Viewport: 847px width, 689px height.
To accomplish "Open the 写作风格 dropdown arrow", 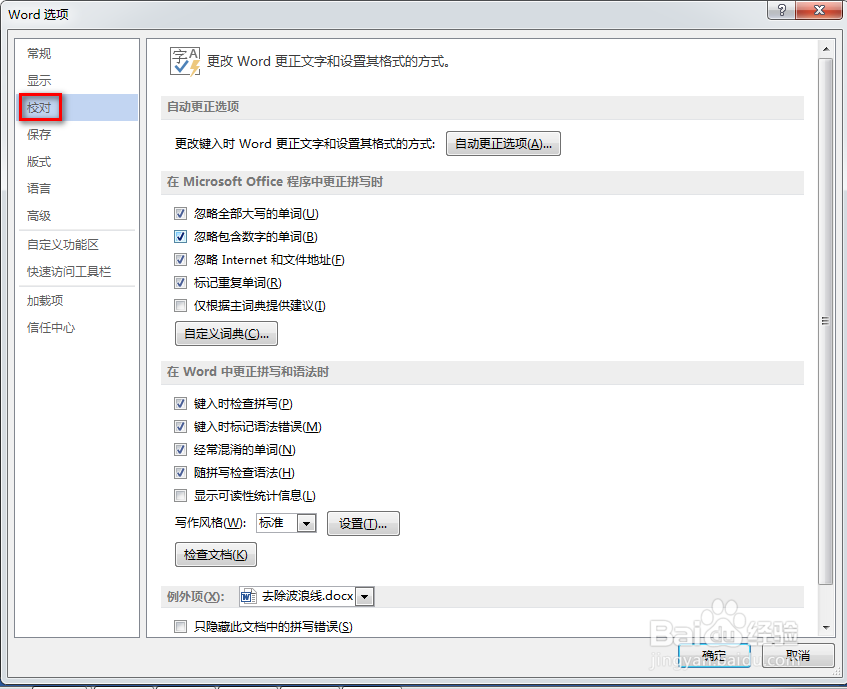I will [306, 523].
